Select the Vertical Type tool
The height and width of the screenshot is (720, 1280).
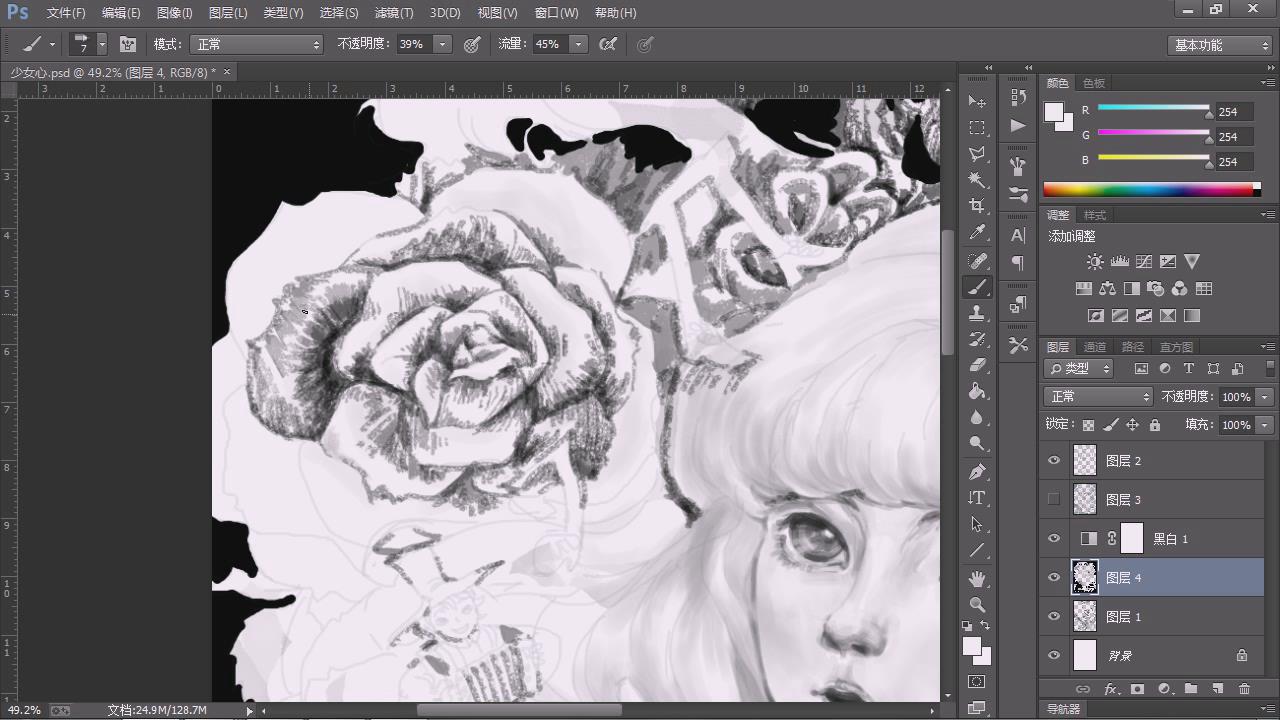[977, 498]
